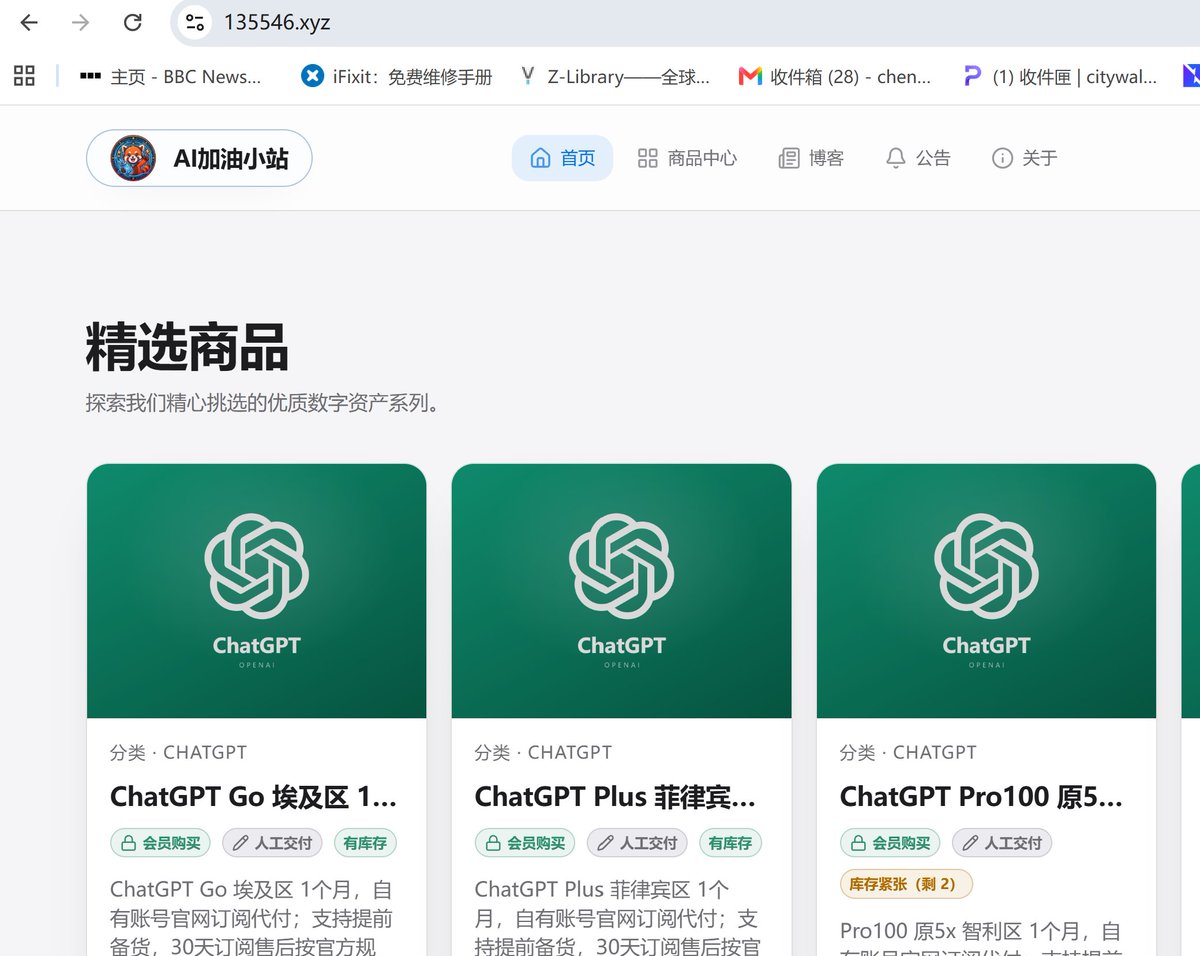The height and width of the screenshot is (956, 1200).
Task: Open the iFixit bookmark
Action: tap(397, 76)
